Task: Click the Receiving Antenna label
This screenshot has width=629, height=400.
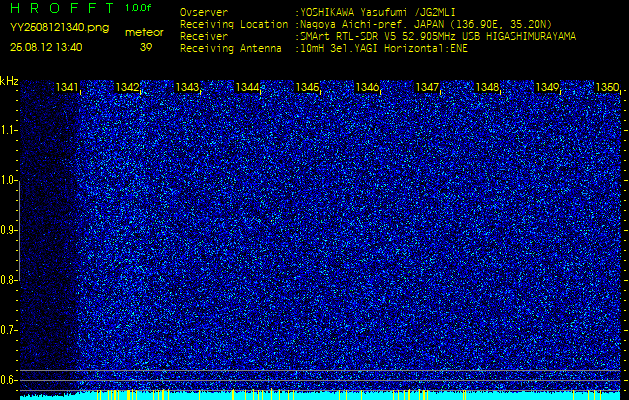Action: [x=231, y=49]
